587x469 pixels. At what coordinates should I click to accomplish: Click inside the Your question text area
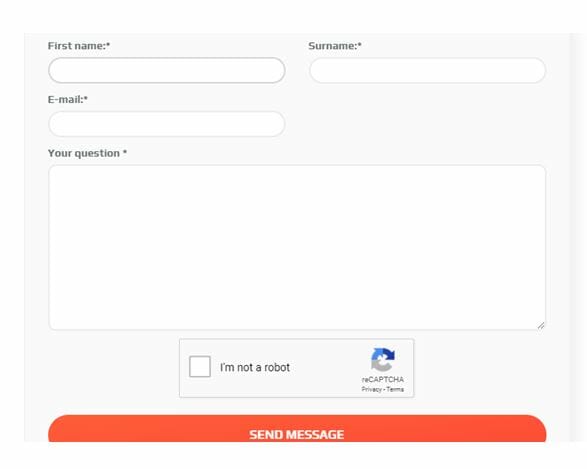[297, 247]
